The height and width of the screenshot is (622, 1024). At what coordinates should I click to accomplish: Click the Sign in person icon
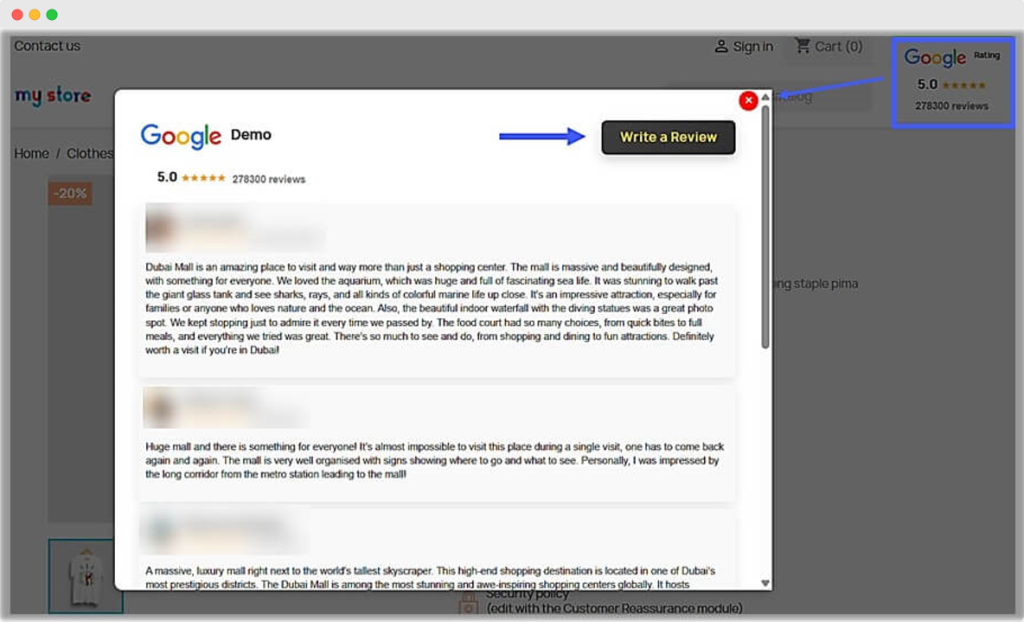(721, 47)
